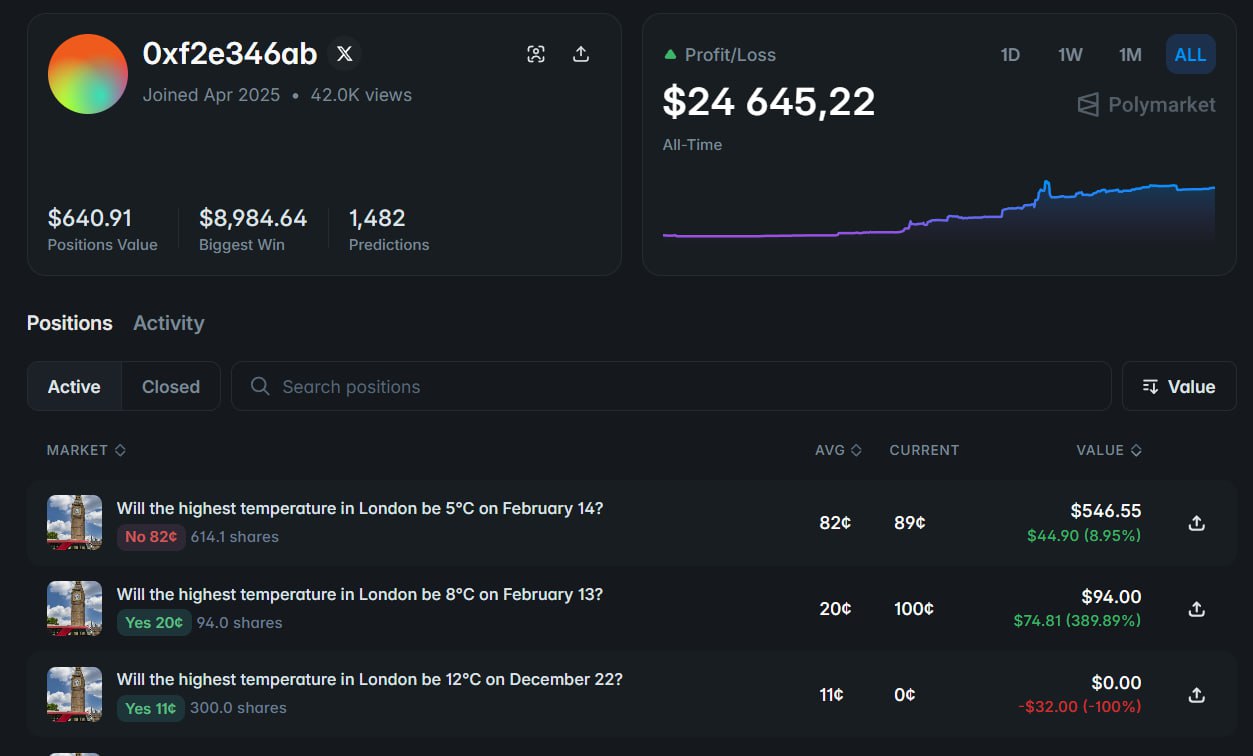Select the 1D profit/loss timeframe
Image resolution: width=1253 pixels, height=756 pixels.
point(1010,55)
